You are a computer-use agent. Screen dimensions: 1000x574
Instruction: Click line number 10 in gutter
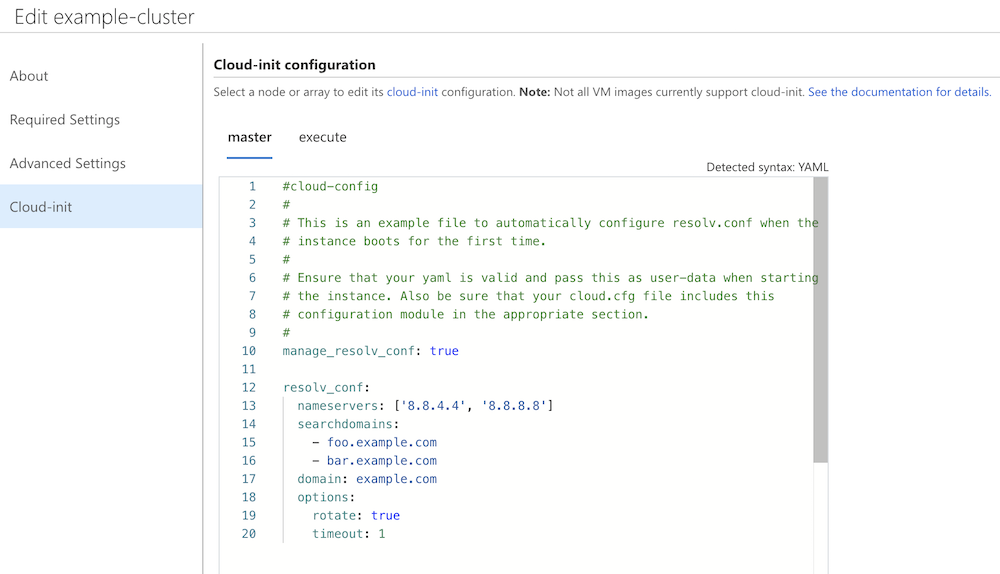pyautogui.click(x=249, y=351)
